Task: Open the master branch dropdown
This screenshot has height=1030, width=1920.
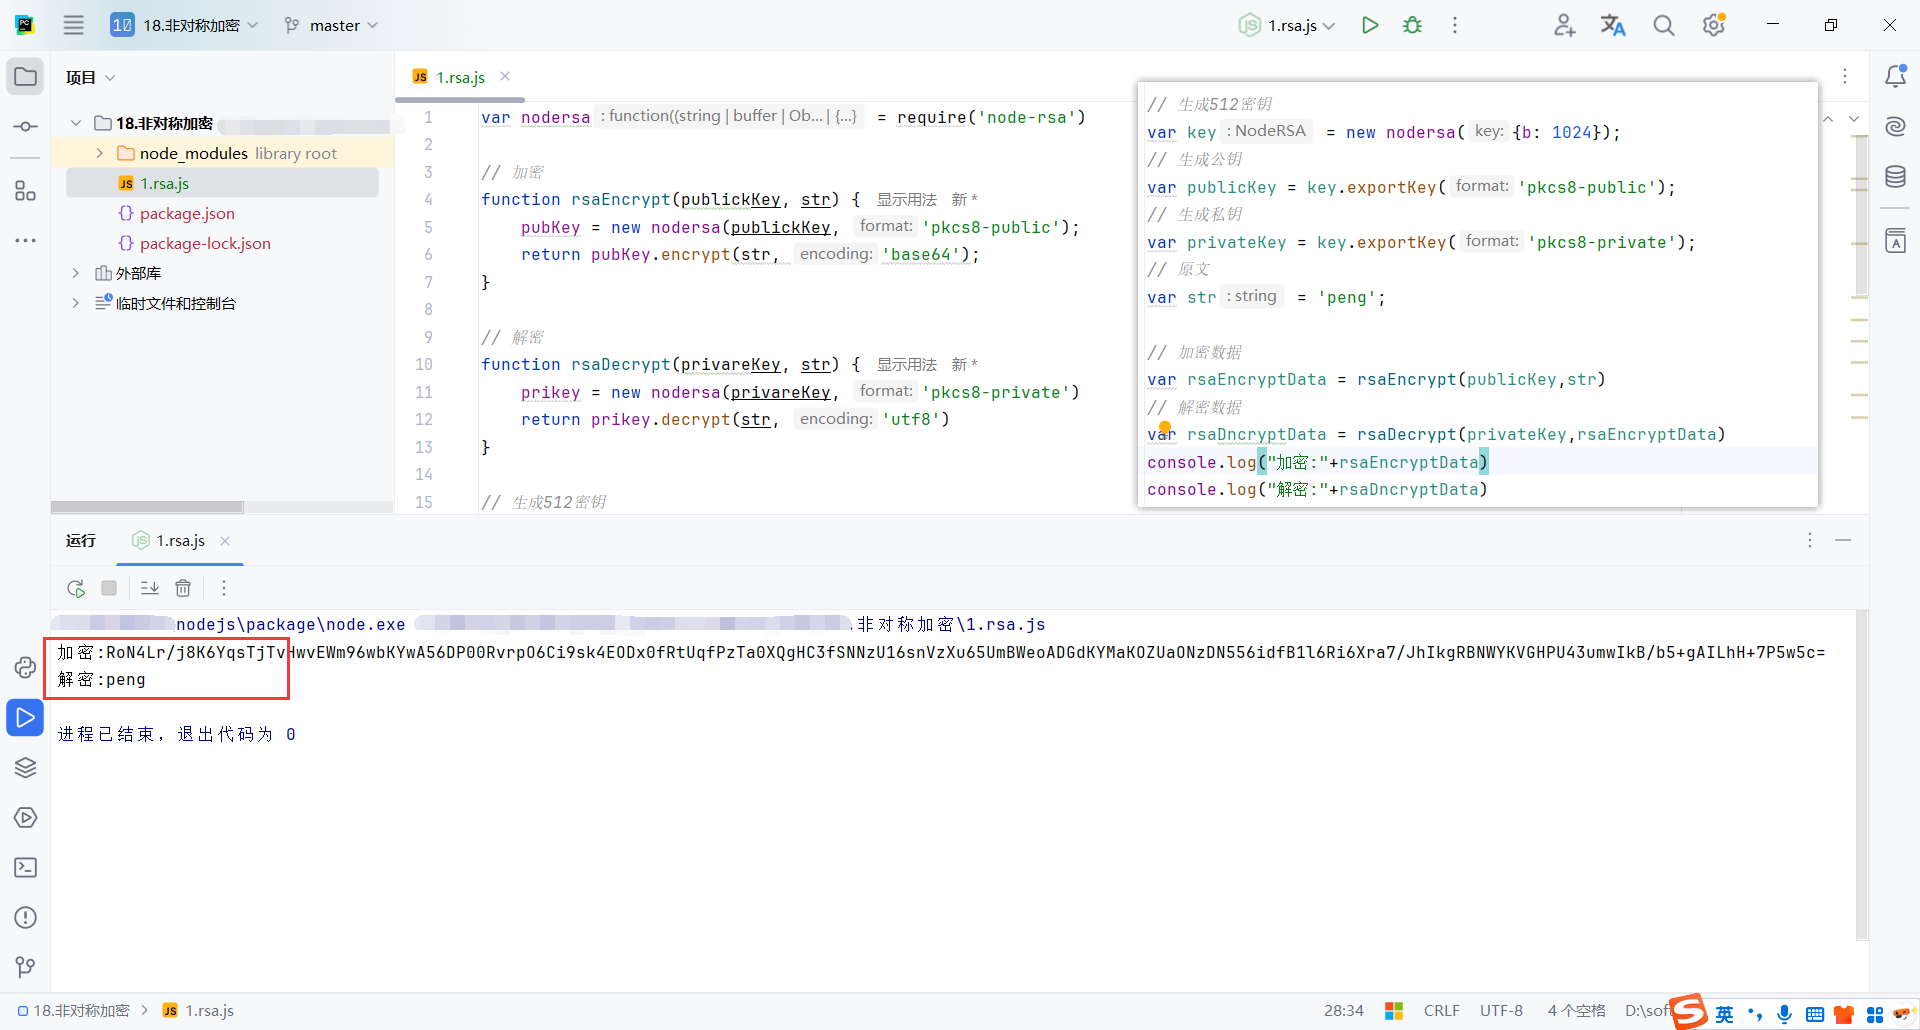Action: click(331, 26)
